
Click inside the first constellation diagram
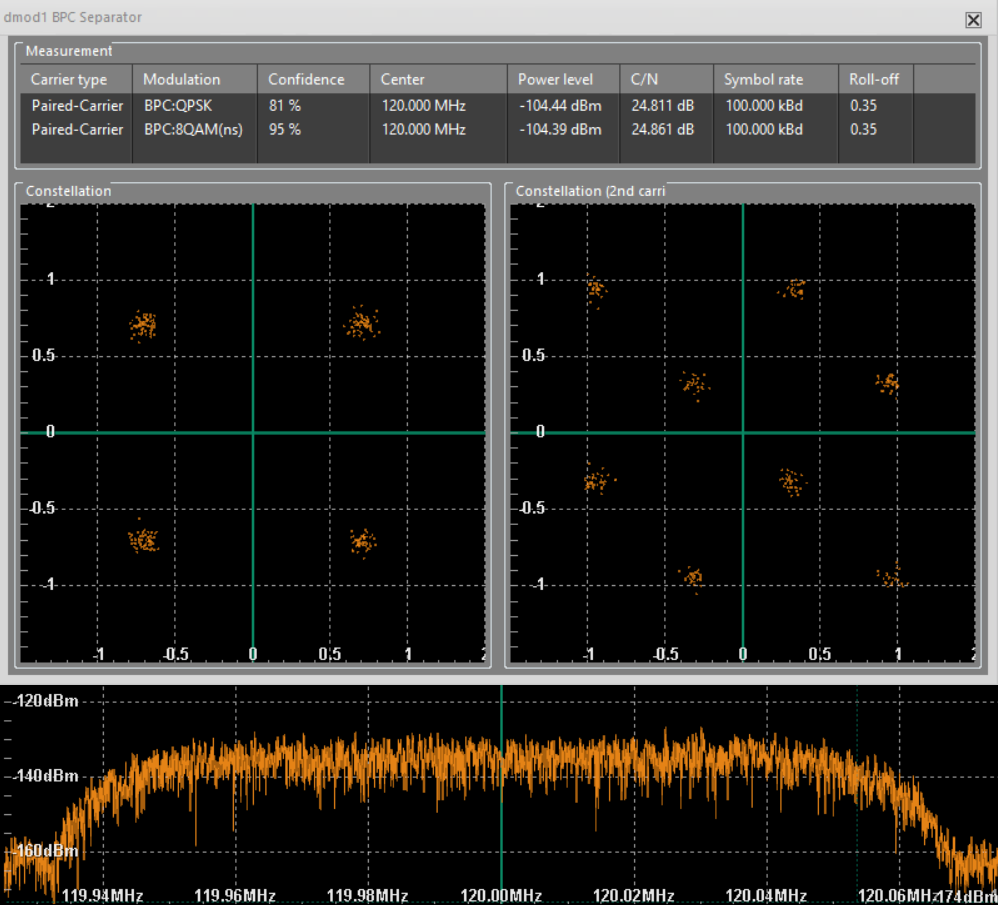coord(253,432)
